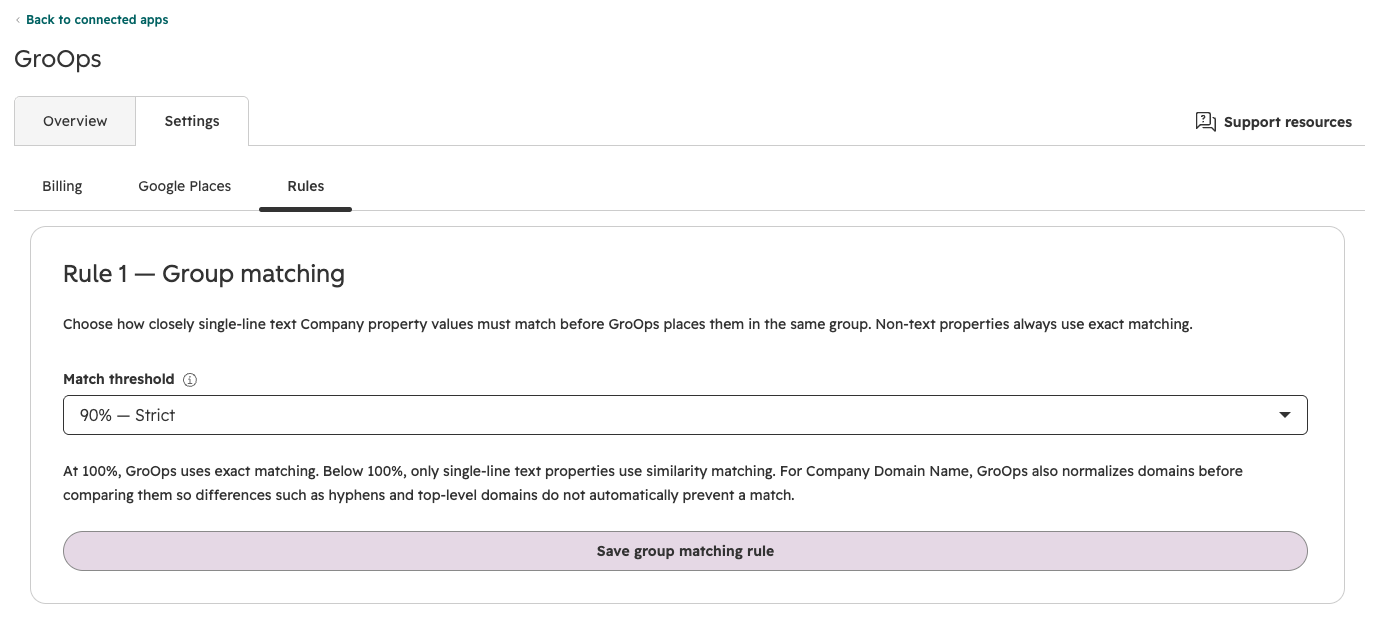Select the Rules sub-tab
1389x623 pixels.
[306, 186]
